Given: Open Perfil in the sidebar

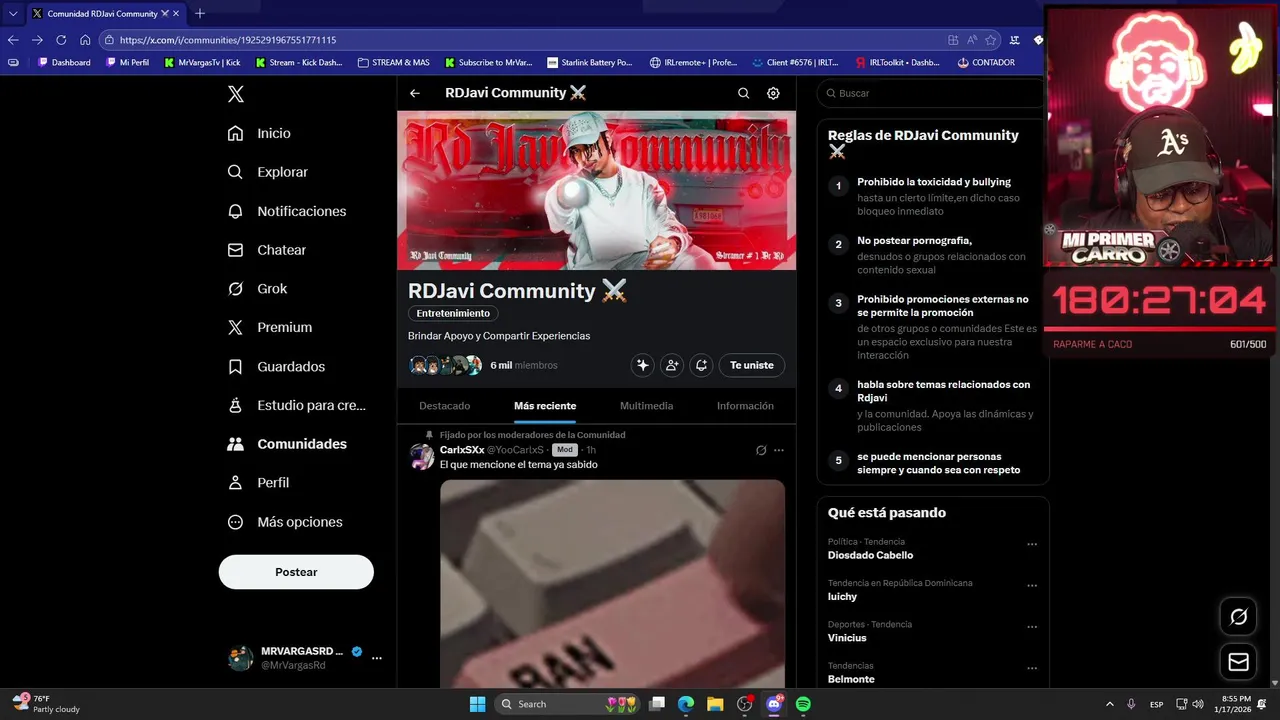Looking at the screenshot, I should [258, 483].
